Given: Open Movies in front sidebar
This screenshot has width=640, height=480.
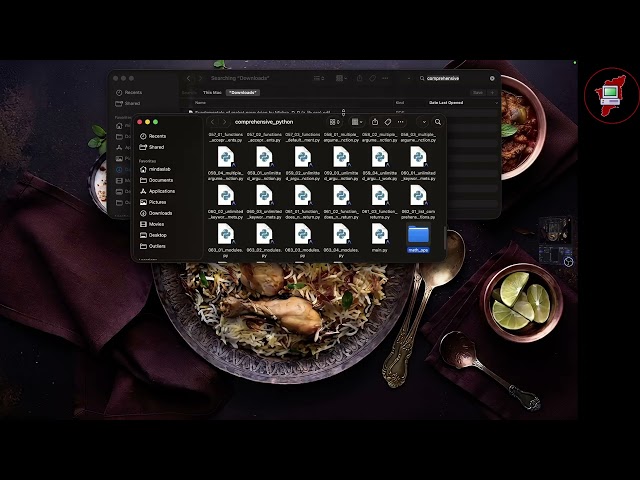Looking at the screenshot, I should click(x=152, y=224).
